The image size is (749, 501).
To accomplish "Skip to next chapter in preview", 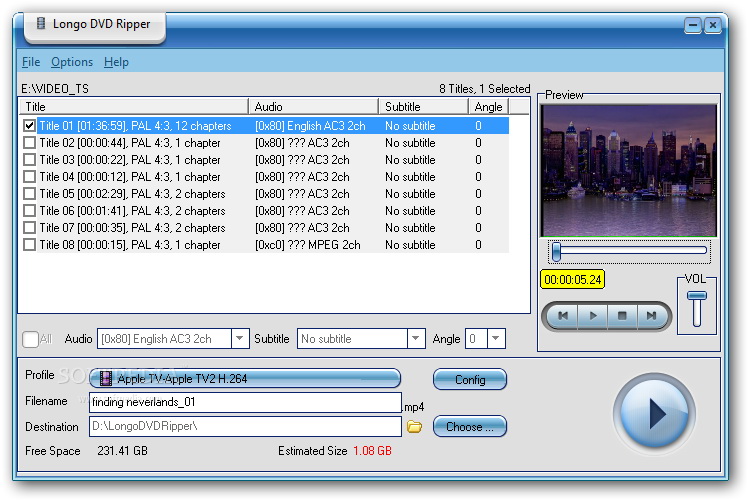I will [651, 316].
